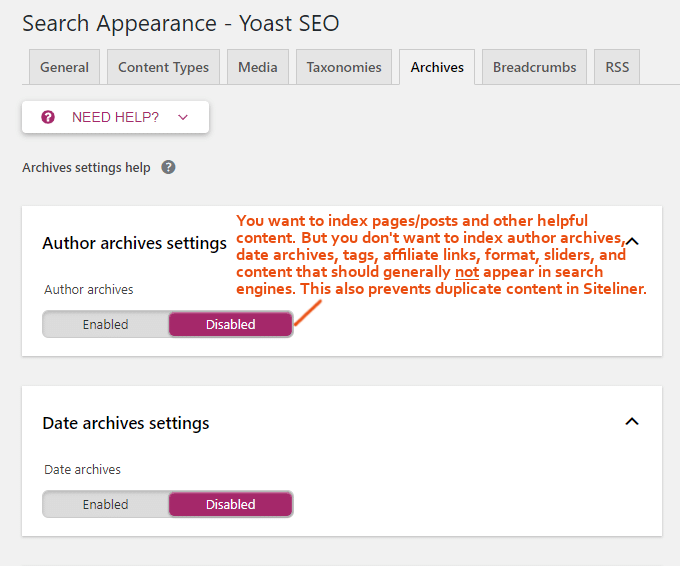Collapse the Author archives settings panel
The image size is (680, 566).
(x=632, y=241)
